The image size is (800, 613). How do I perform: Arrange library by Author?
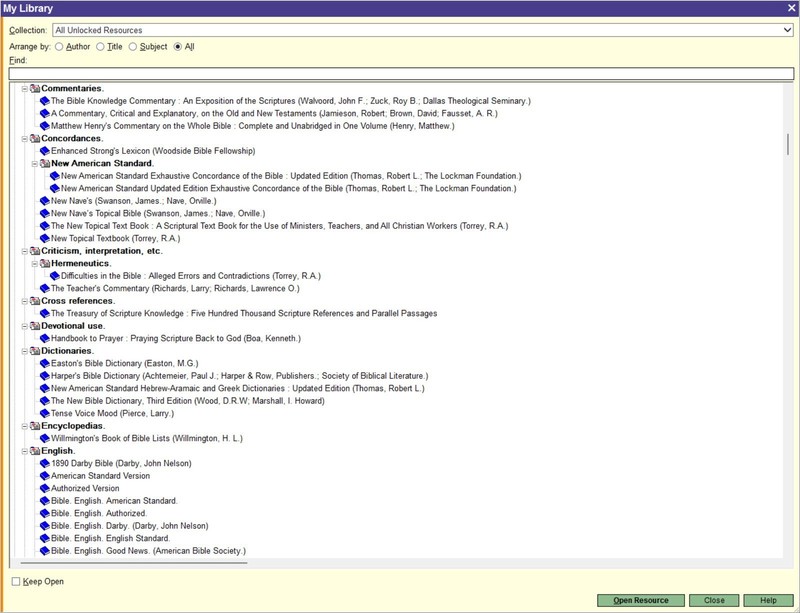59,46
